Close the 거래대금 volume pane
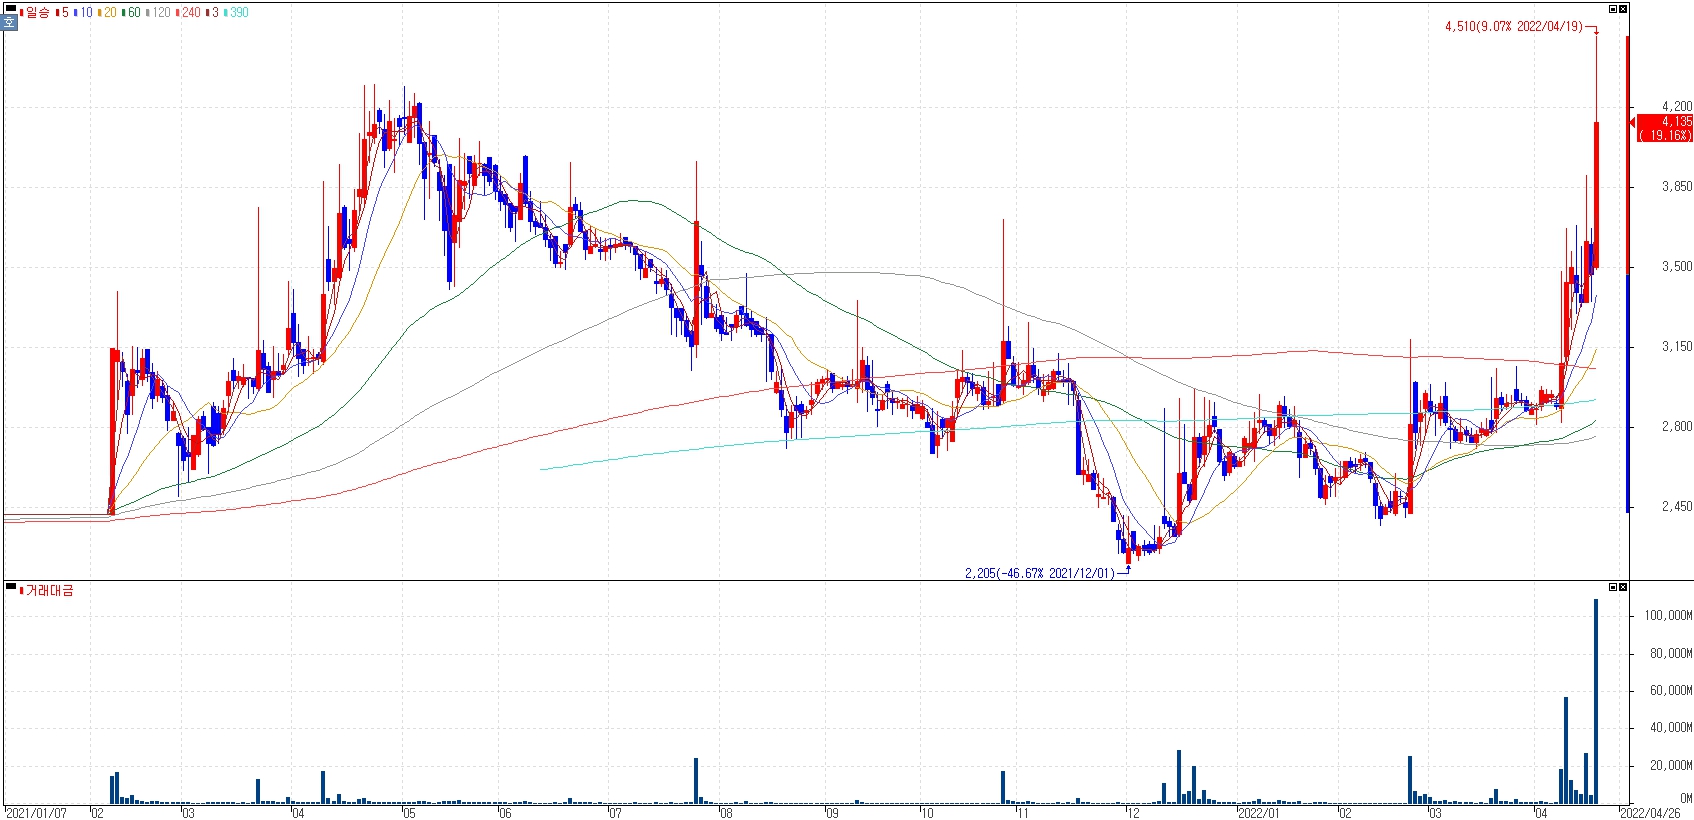 (1623, 587)
